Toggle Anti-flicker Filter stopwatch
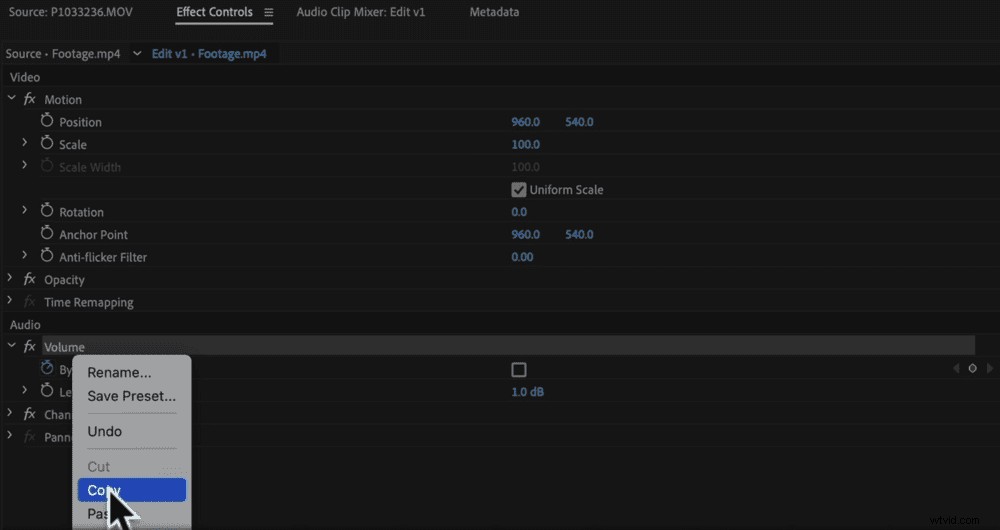Image resolution: width=1000 pixels, height=530 pixels. [x=47, y=256]
